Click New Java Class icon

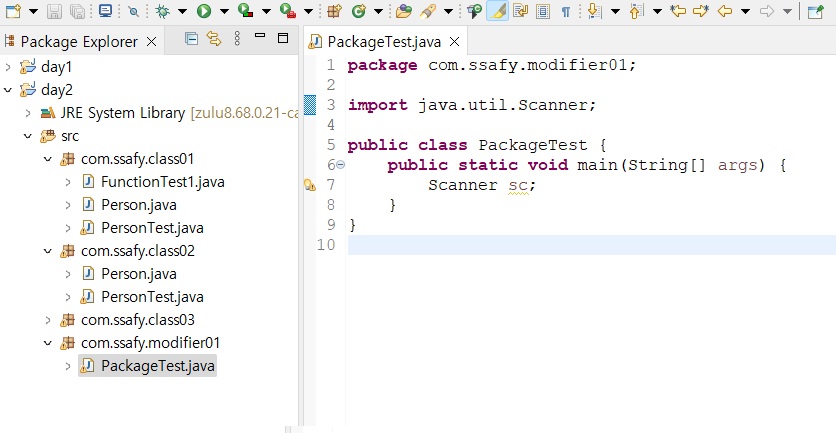[x=359, y=11]
